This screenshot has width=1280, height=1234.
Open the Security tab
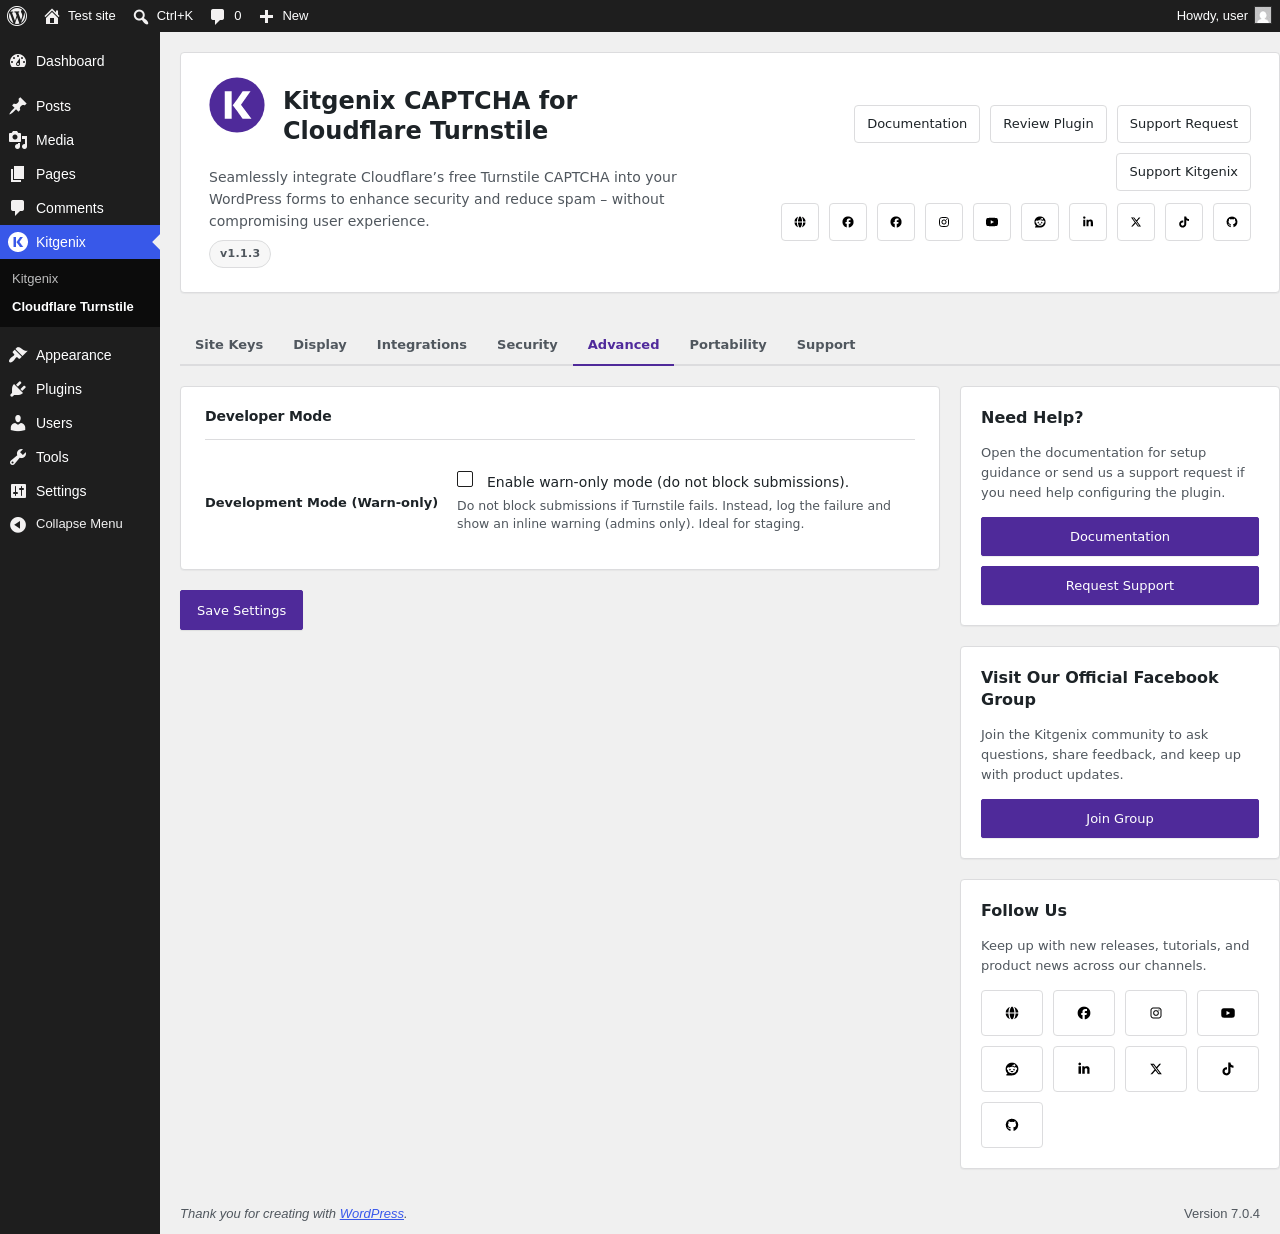click(527, 345)
